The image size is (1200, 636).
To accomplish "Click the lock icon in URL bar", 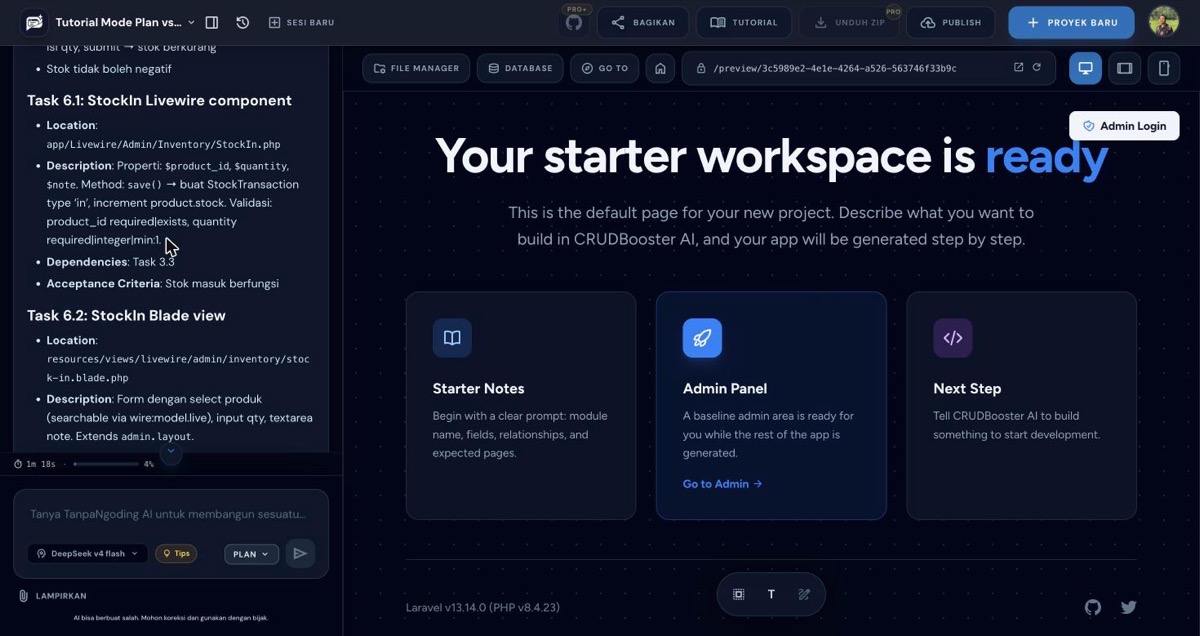I will (701, 68).
